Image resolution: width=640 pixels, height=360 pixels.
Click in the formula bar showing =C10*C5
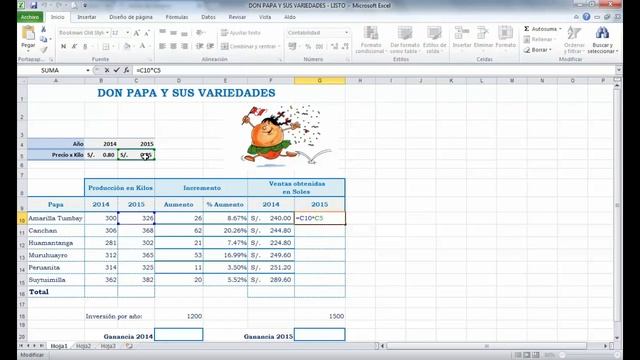click(373, 70)
